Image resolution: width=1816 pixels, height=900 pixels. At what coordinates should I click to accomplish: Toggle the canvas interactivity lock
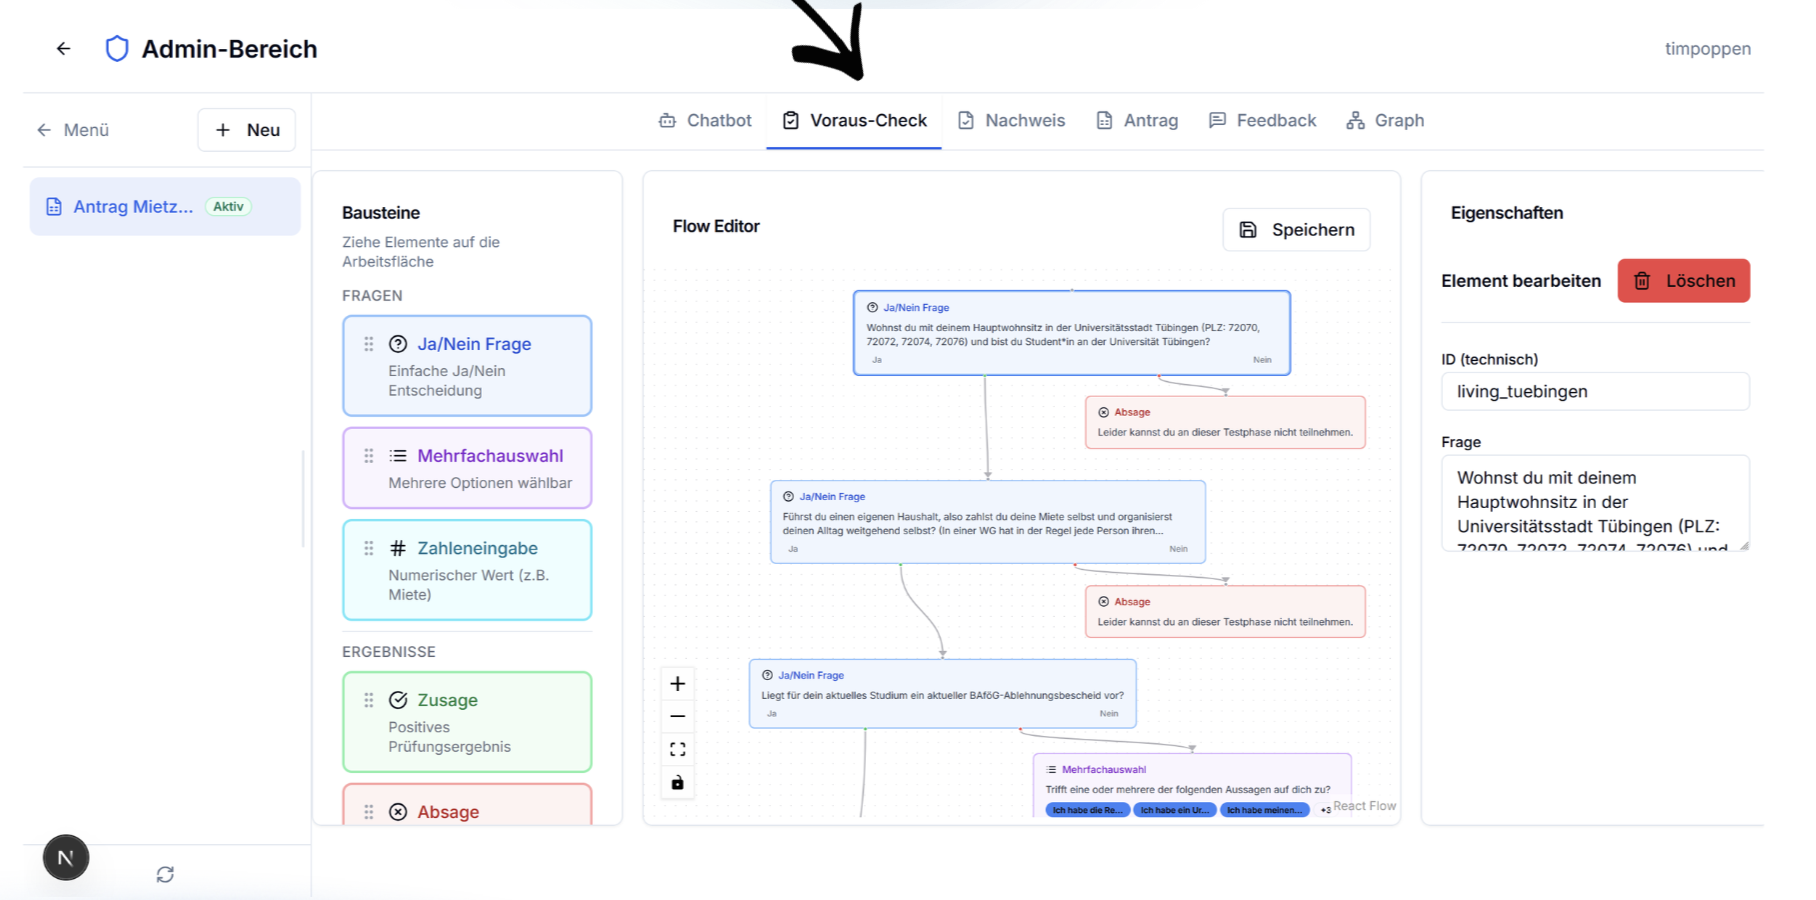[x=677, y=782]
